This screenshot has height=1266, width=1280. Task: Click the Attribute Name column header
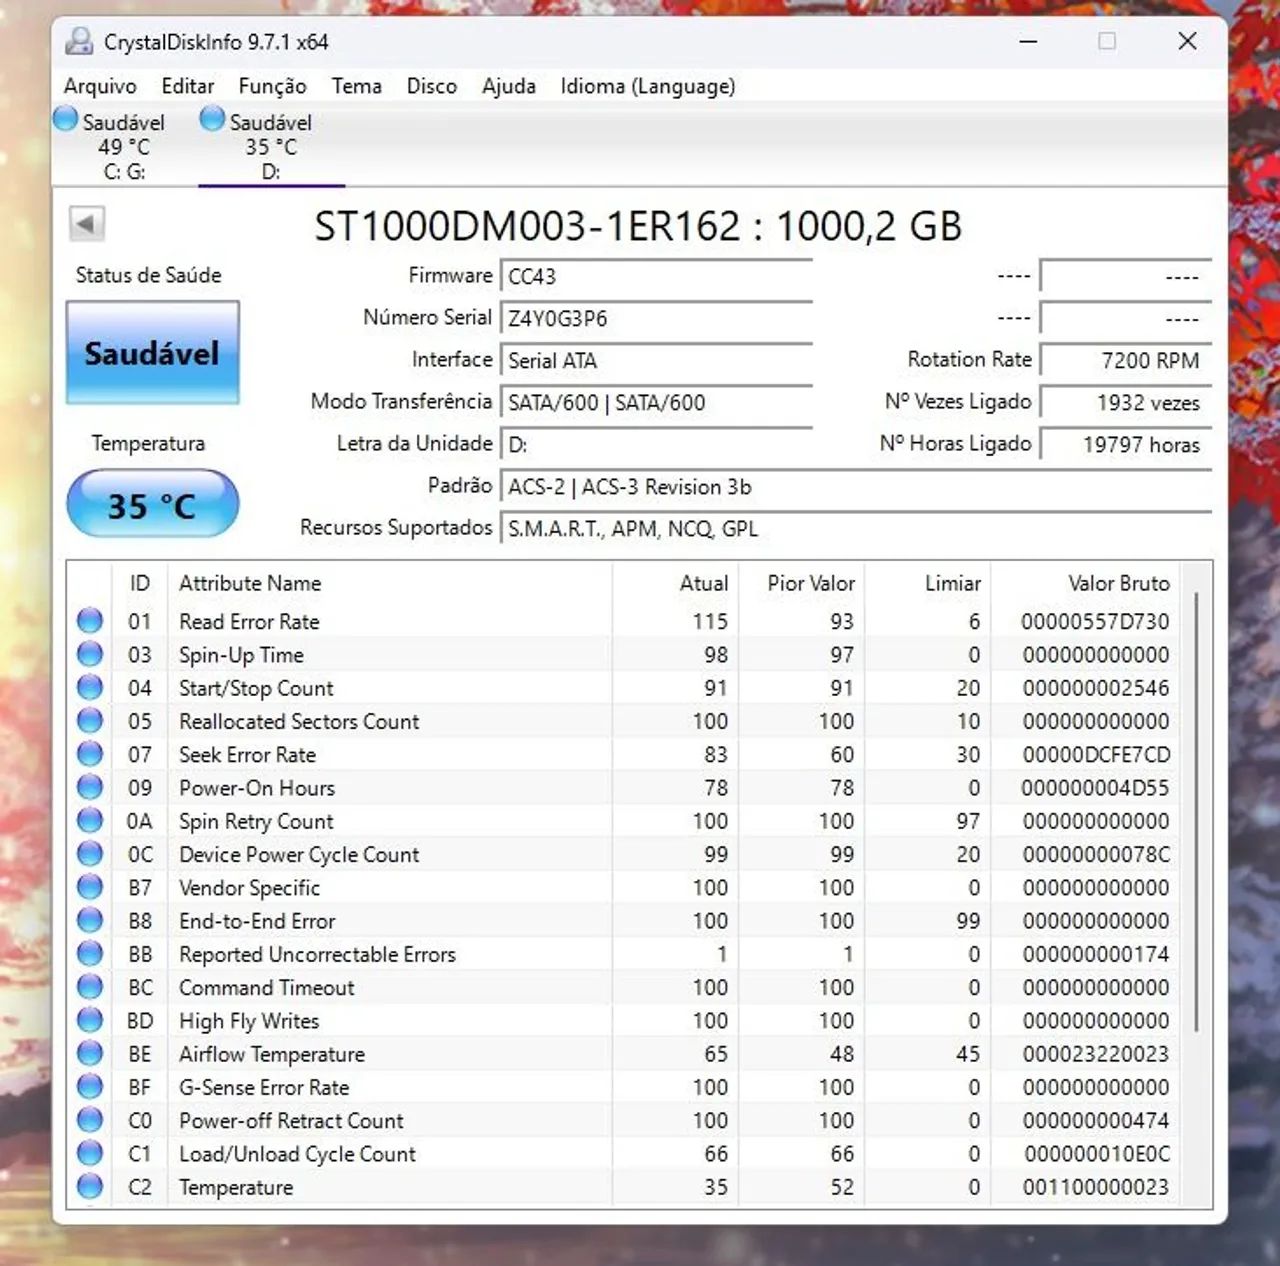click(389, 583)
